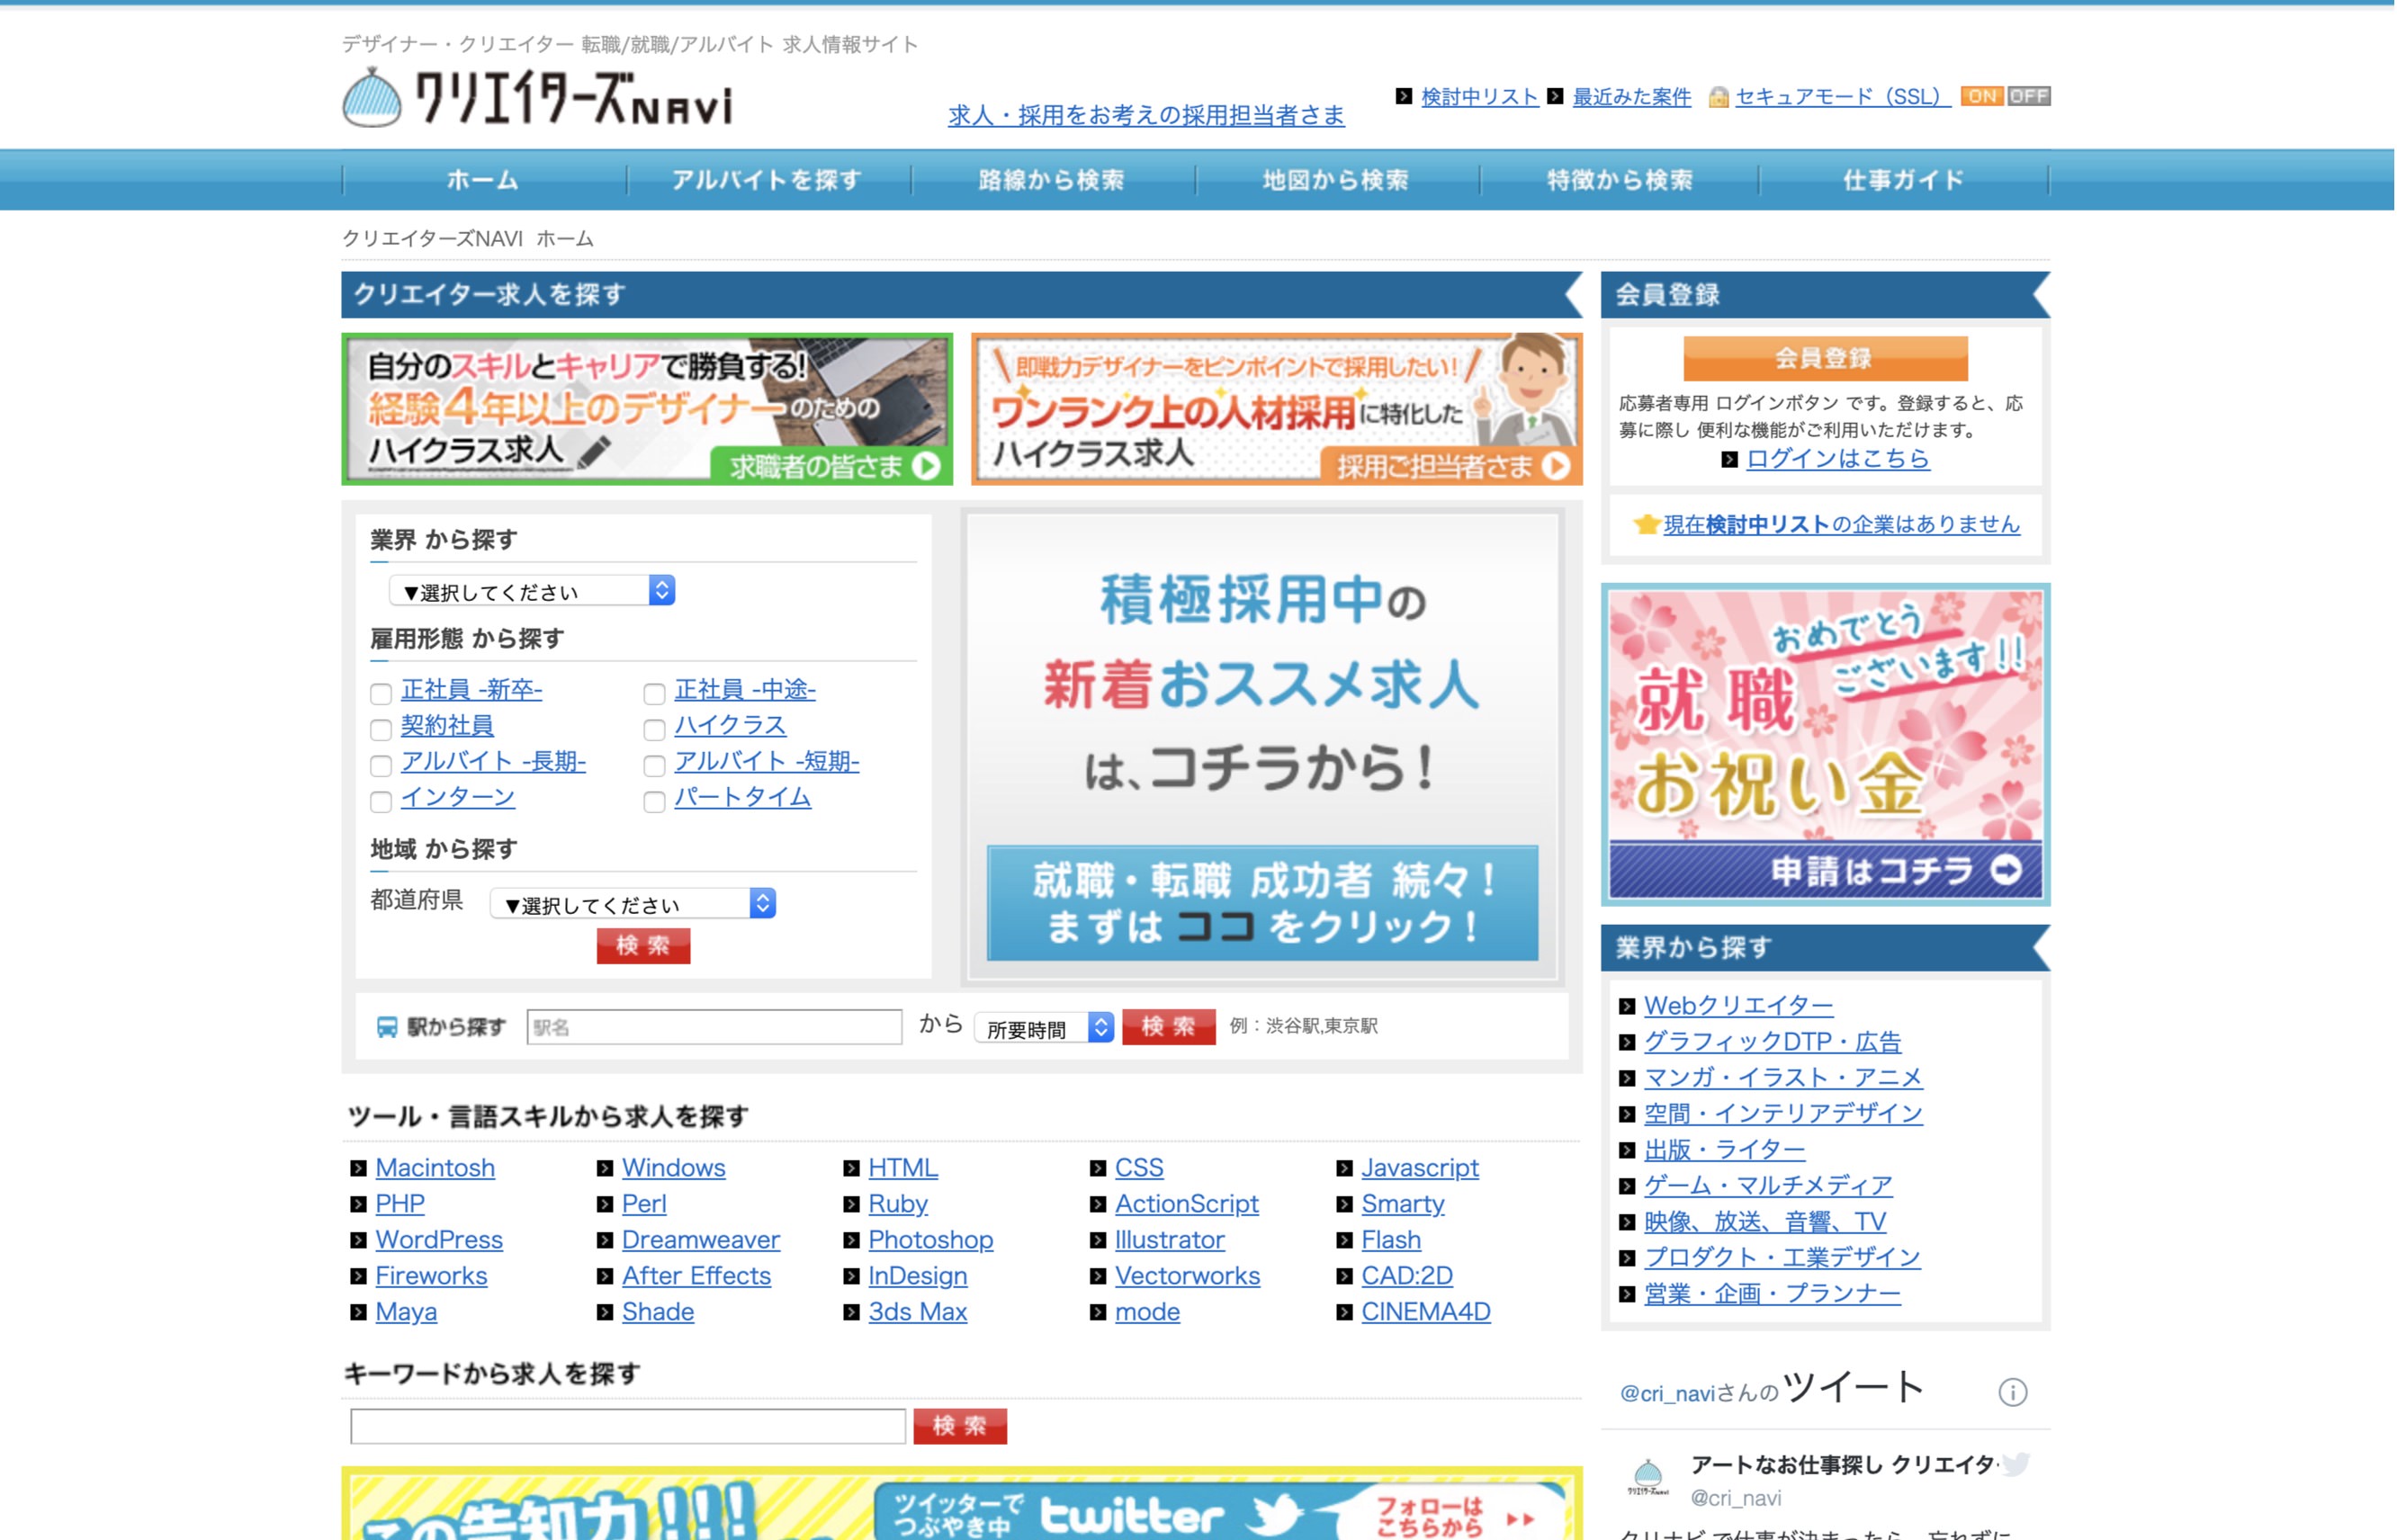
Task: Turn secure mode ON
Action: tap(1982, 96)
